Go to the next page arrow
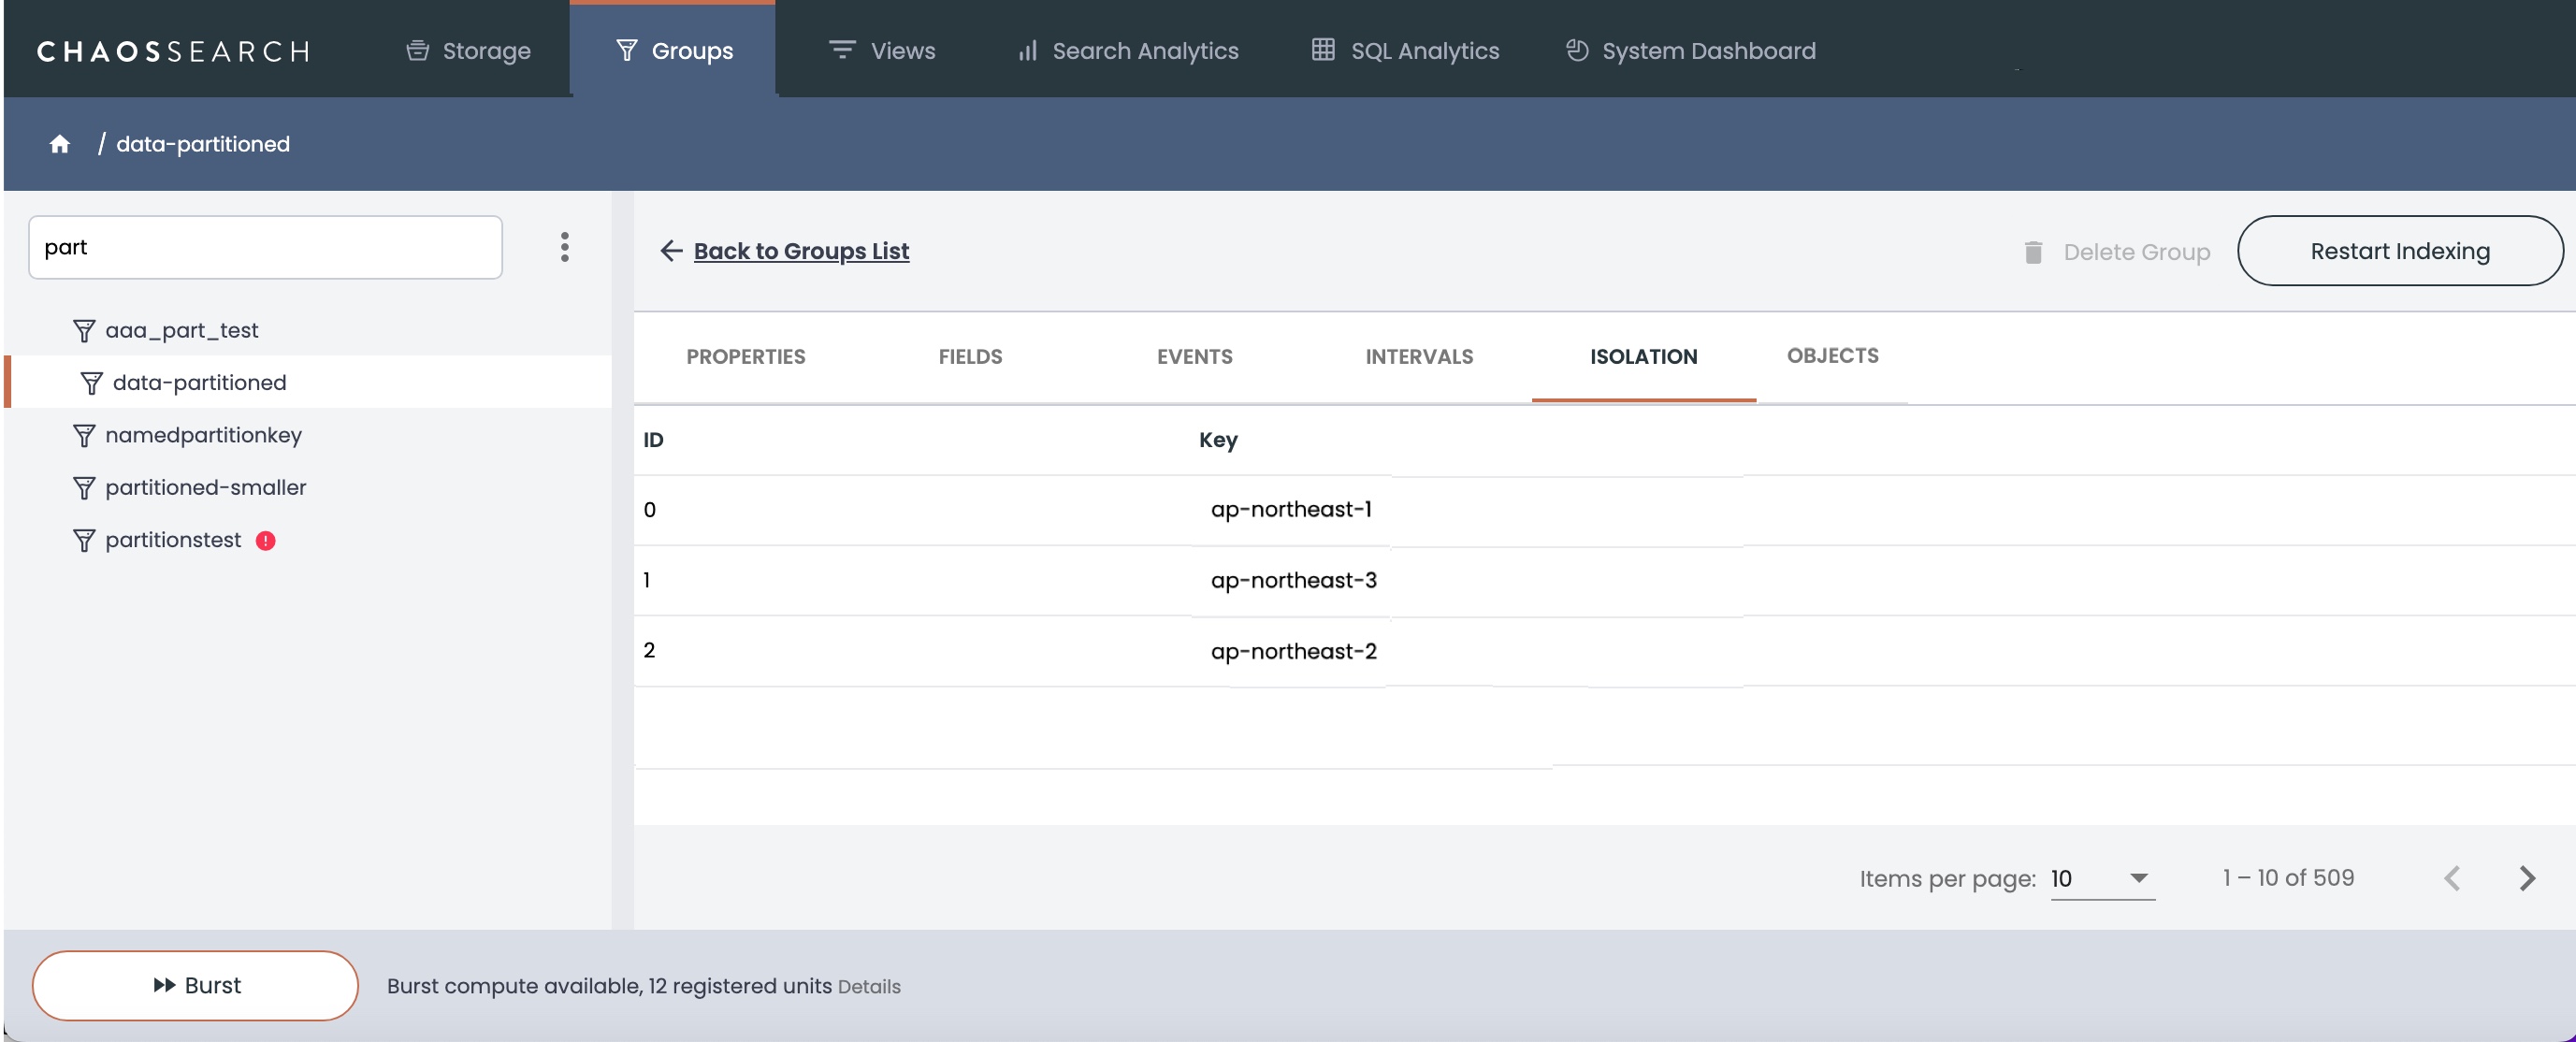Screen dimensions: 2576x1042 (x=2526, y=878)
